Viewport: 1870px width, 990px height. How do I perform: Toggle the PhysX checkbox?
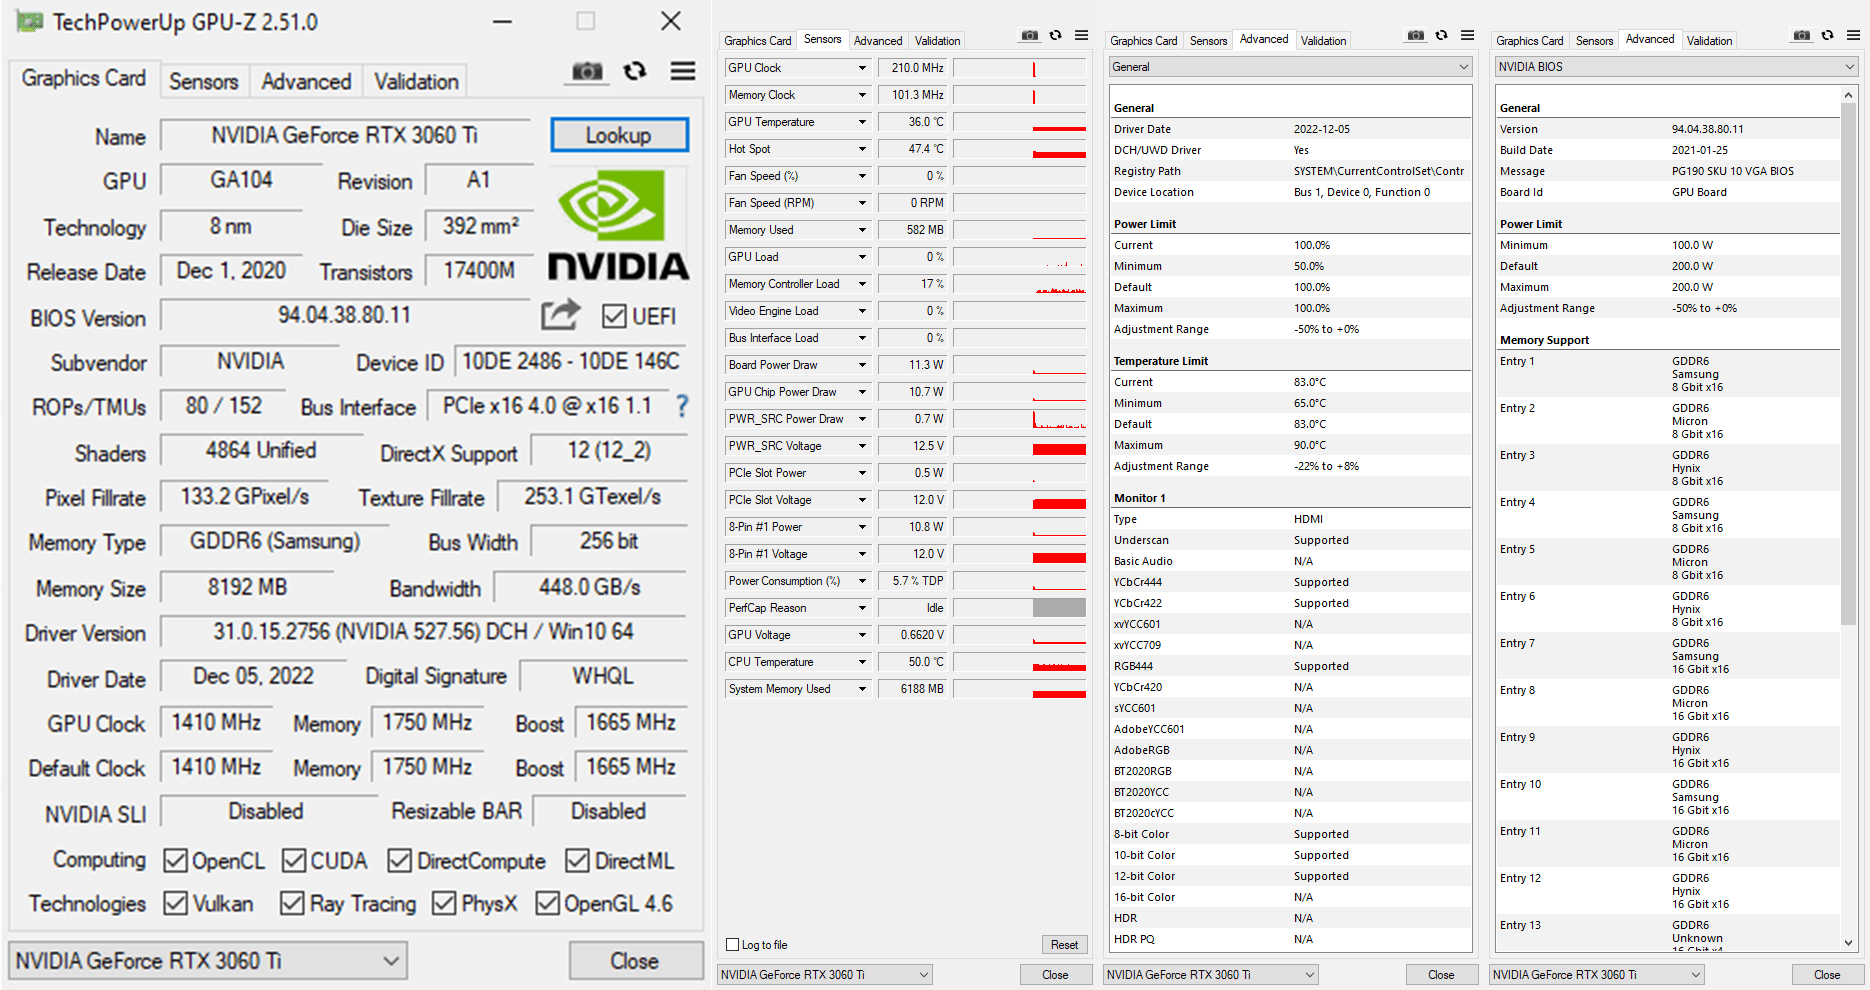coord(444,903)
